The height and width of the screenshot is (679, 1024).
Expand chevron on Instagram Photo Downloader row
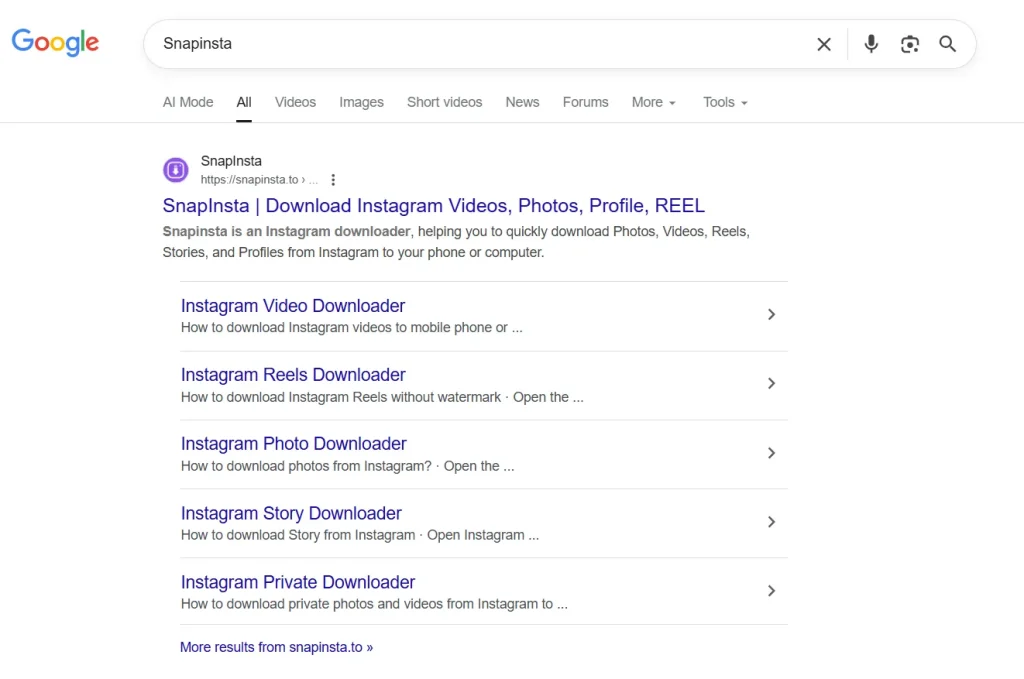click(x=771, y=453)
